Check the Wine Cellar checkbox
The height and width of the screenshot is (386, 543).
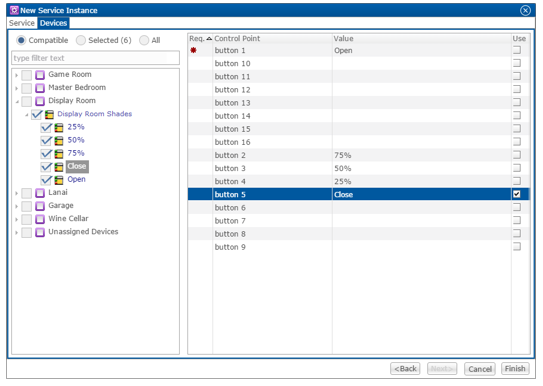[27, 219]
